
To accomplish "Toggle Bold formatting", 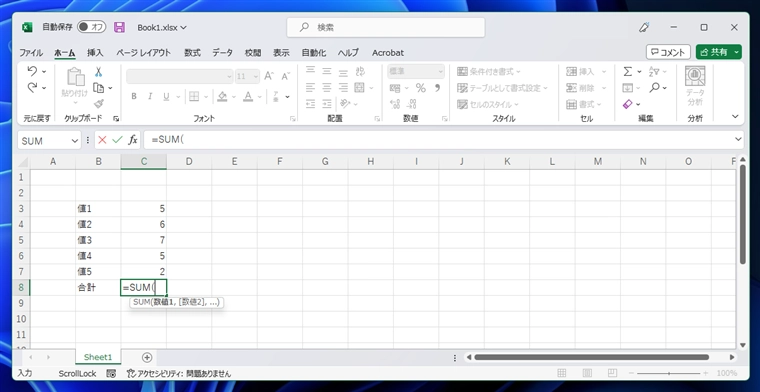I will coord(134,96).
